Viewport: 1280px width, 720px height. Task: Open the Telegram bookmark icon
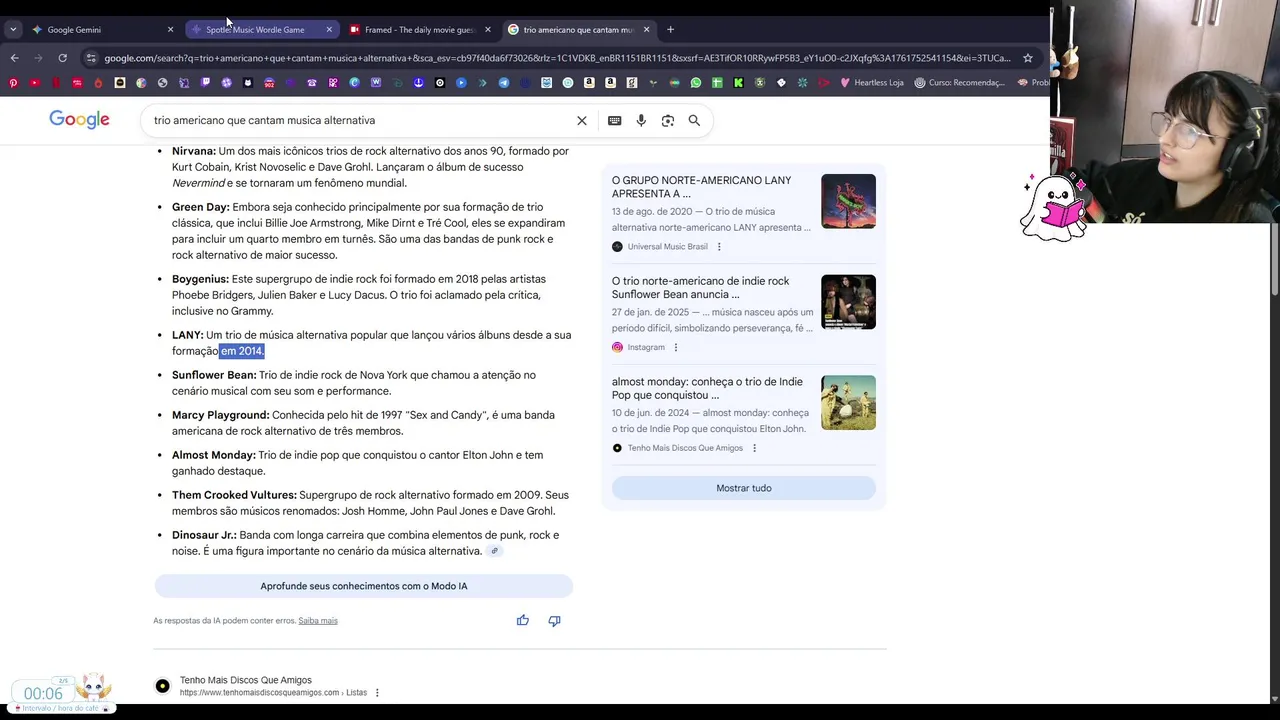[503, 83]
